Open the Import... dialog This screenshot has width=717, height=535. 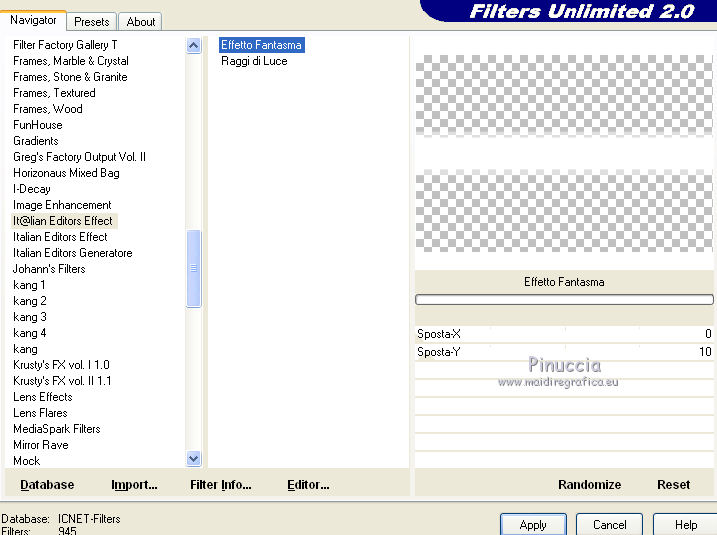coord(134,485)
